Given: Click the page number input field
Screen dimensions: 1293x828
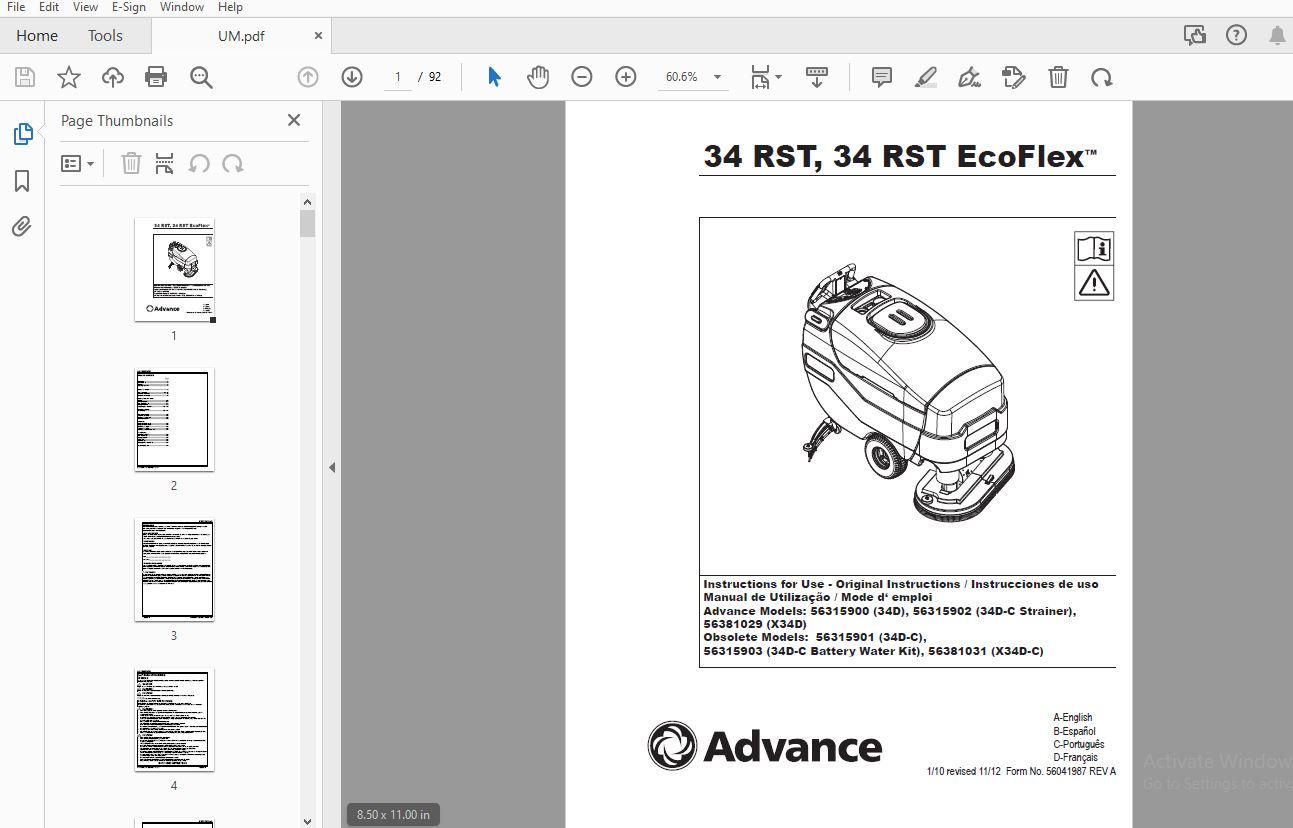Looking at the screenshot, I should [398, 77].
